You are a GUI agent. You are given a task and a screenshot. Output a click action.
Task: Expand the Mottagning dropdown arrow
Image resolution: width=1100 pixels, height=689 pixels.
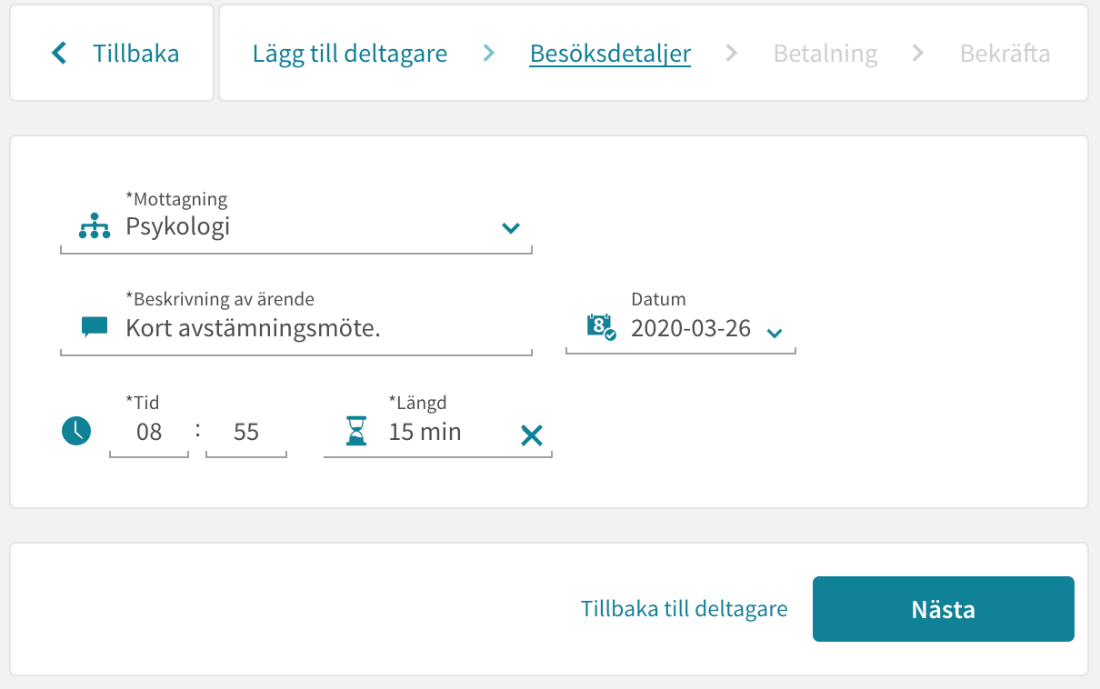pyautogui.click(x=511, y=228)
